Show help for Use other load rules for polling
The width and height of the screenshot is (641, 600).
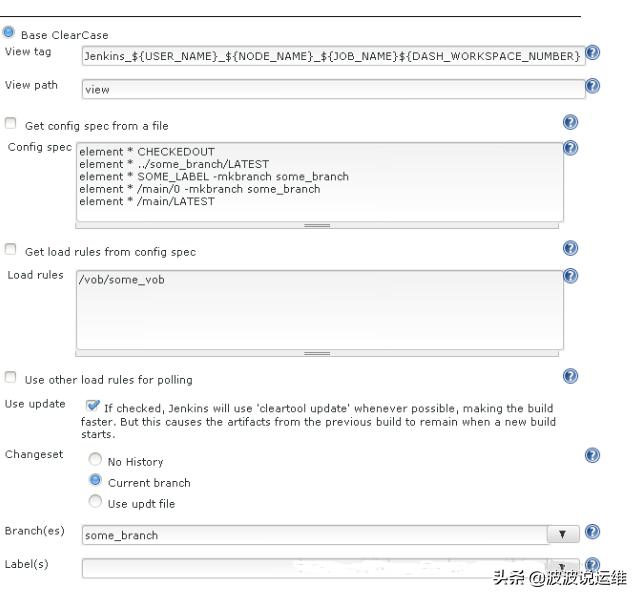[570, 376]
